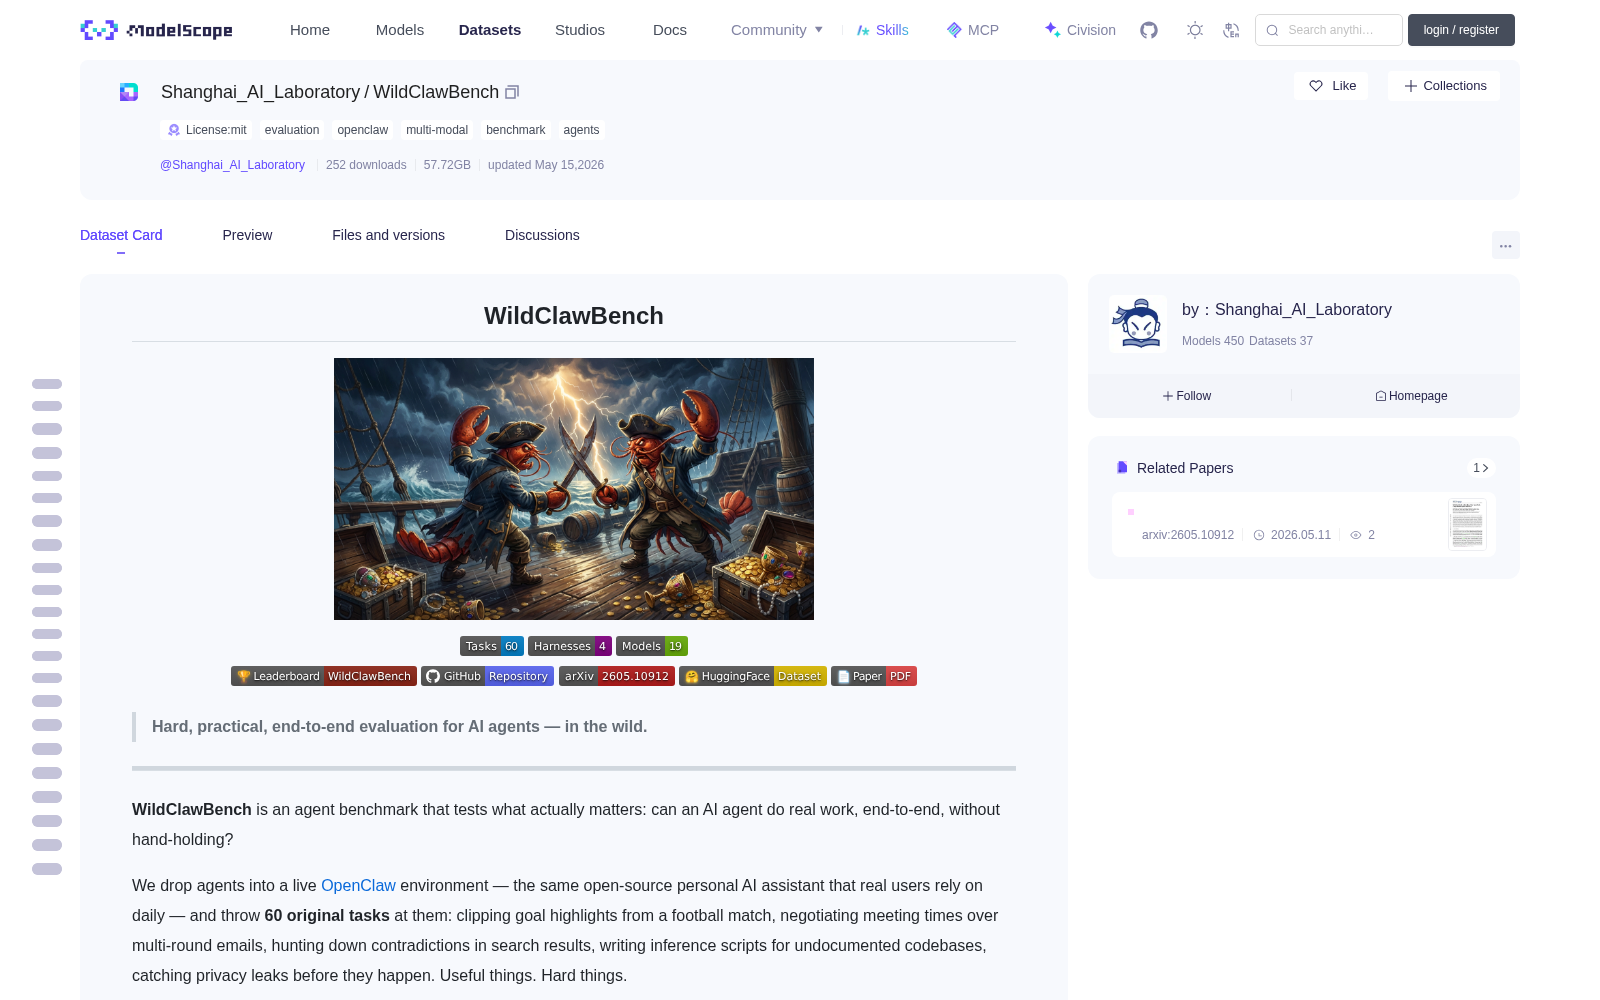Open the Paper PDF badge
Screen dimensions: 1600x1000
coord(874,676)
